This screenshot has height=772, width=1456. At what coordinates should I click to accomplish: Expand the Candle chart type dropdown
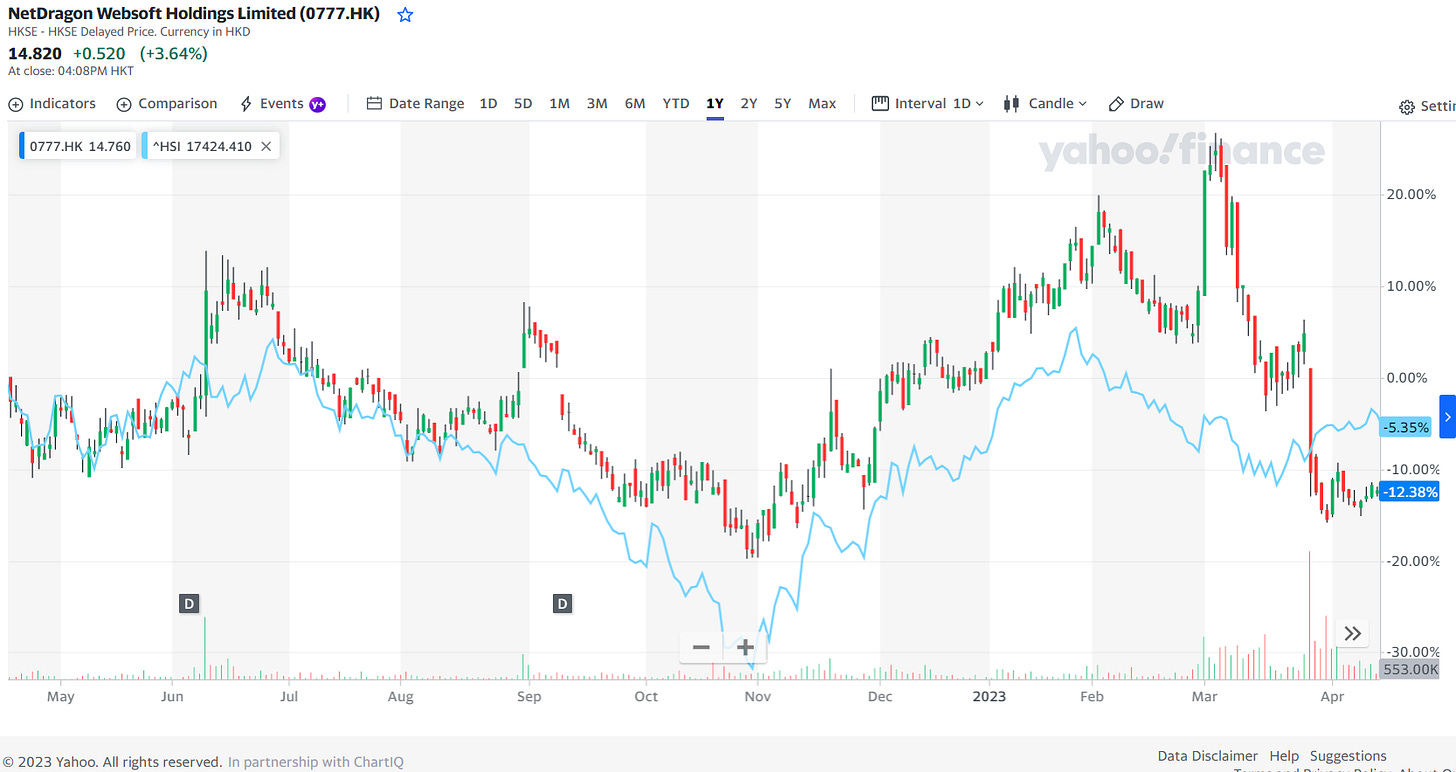(x=1045, y=104)
